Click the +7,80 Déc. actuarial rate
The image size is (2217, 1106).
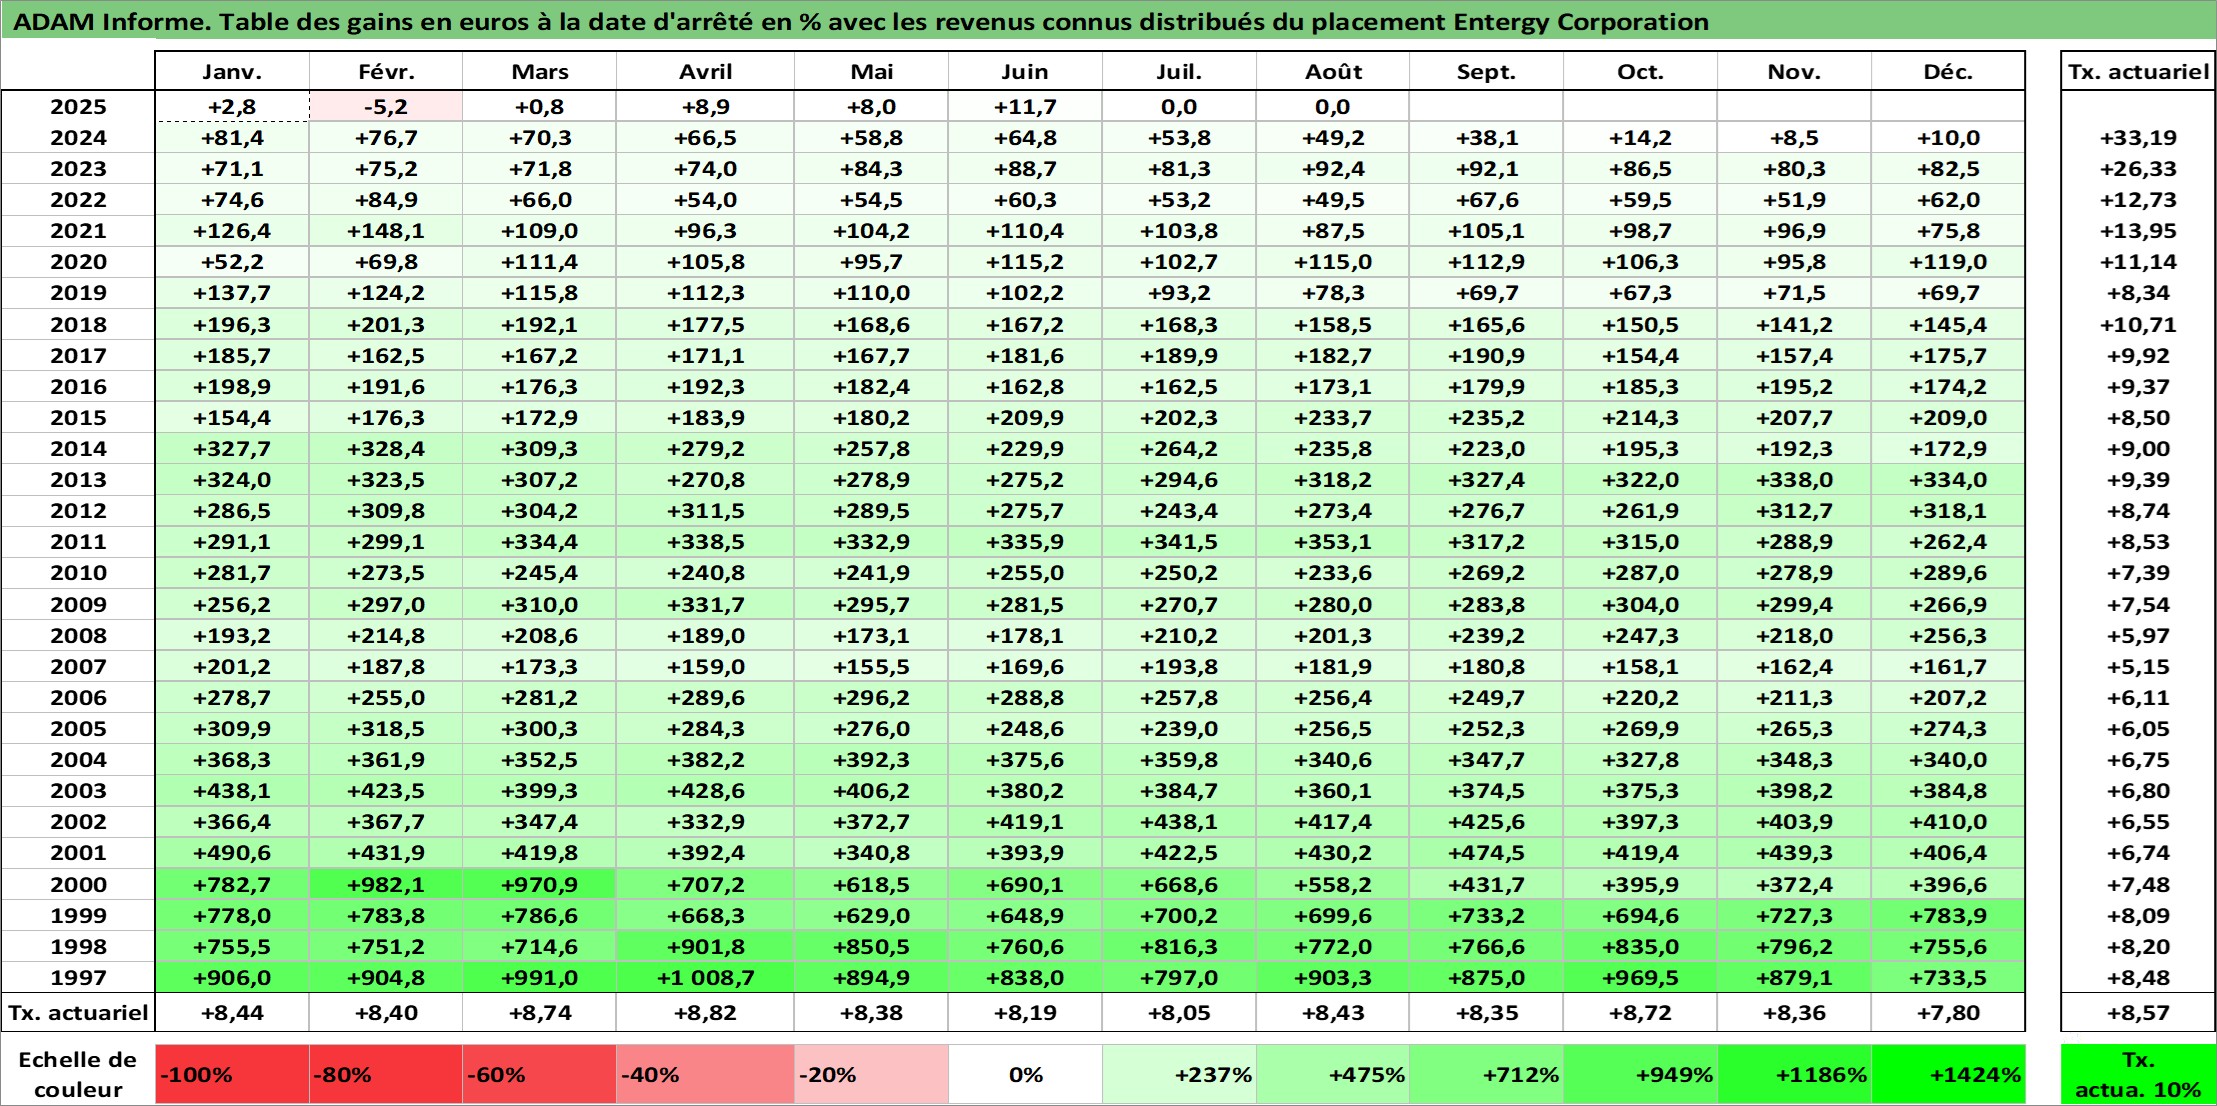1948,1013
